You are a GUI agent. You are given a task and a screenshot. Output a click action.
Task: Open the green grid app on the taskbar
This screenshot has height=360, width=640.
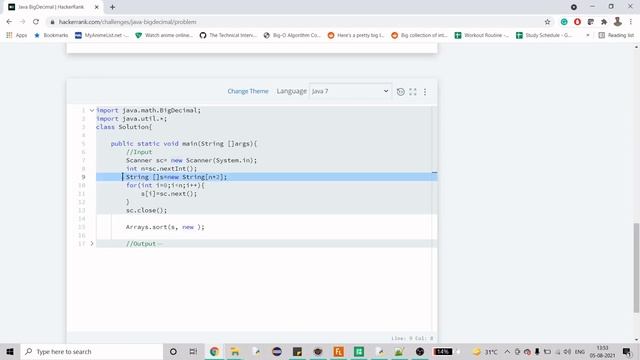(x=359, y=351)
